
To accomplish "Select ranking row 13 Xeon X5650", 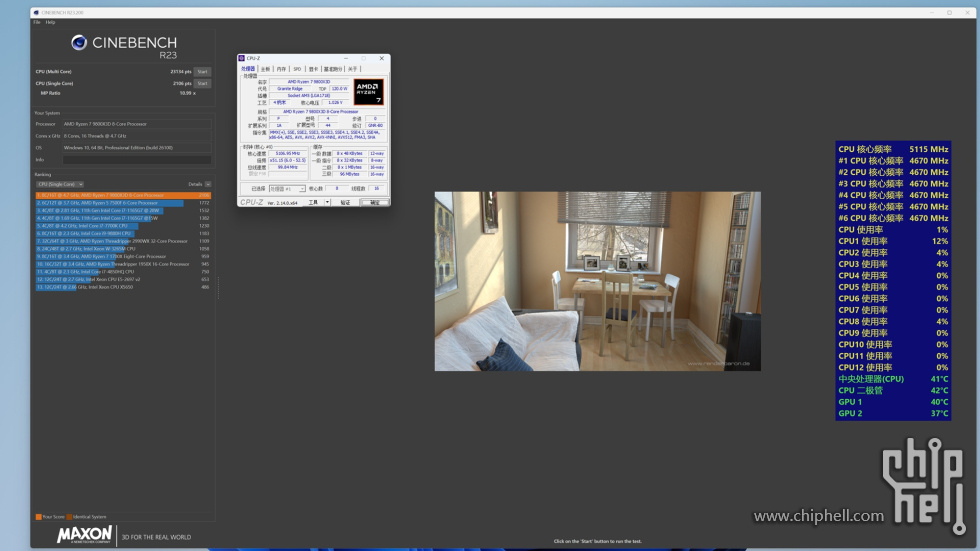I will point(123,287).
